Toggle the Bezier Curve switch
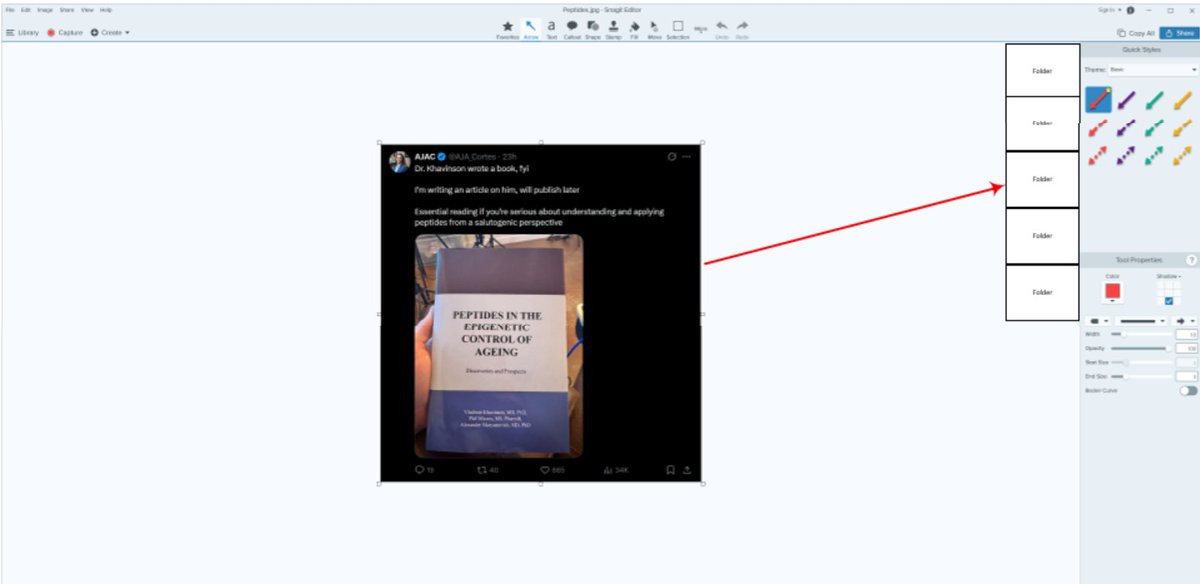 tap(1187, 390)
